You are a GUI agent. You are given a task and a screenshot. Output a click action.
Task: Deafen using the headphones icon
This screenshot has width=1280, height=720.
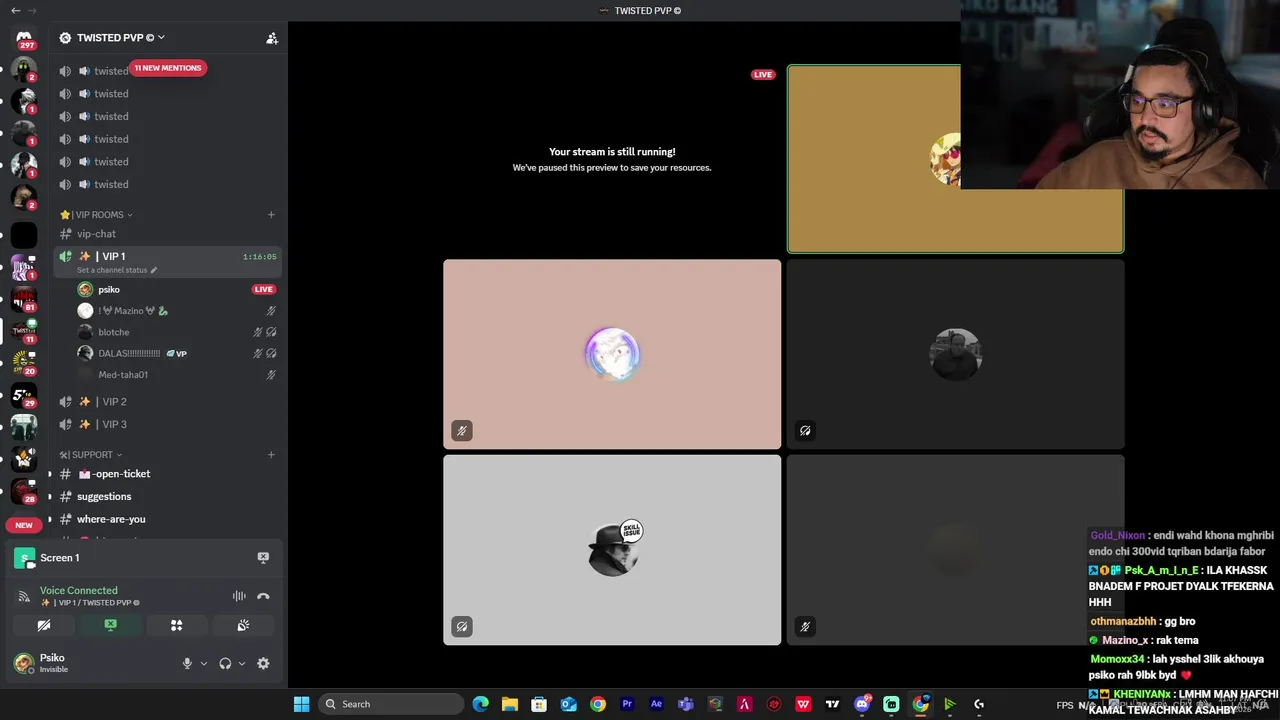click(x=225, y=663)
